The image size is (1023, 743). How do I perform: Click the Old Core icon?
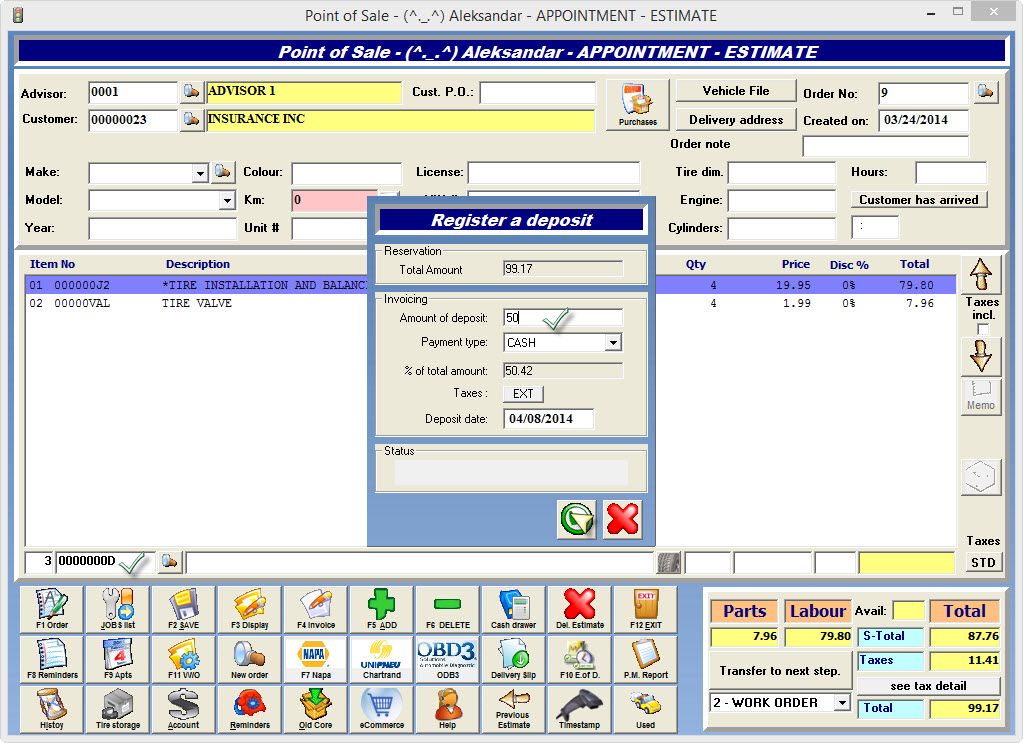click(316, 709)
